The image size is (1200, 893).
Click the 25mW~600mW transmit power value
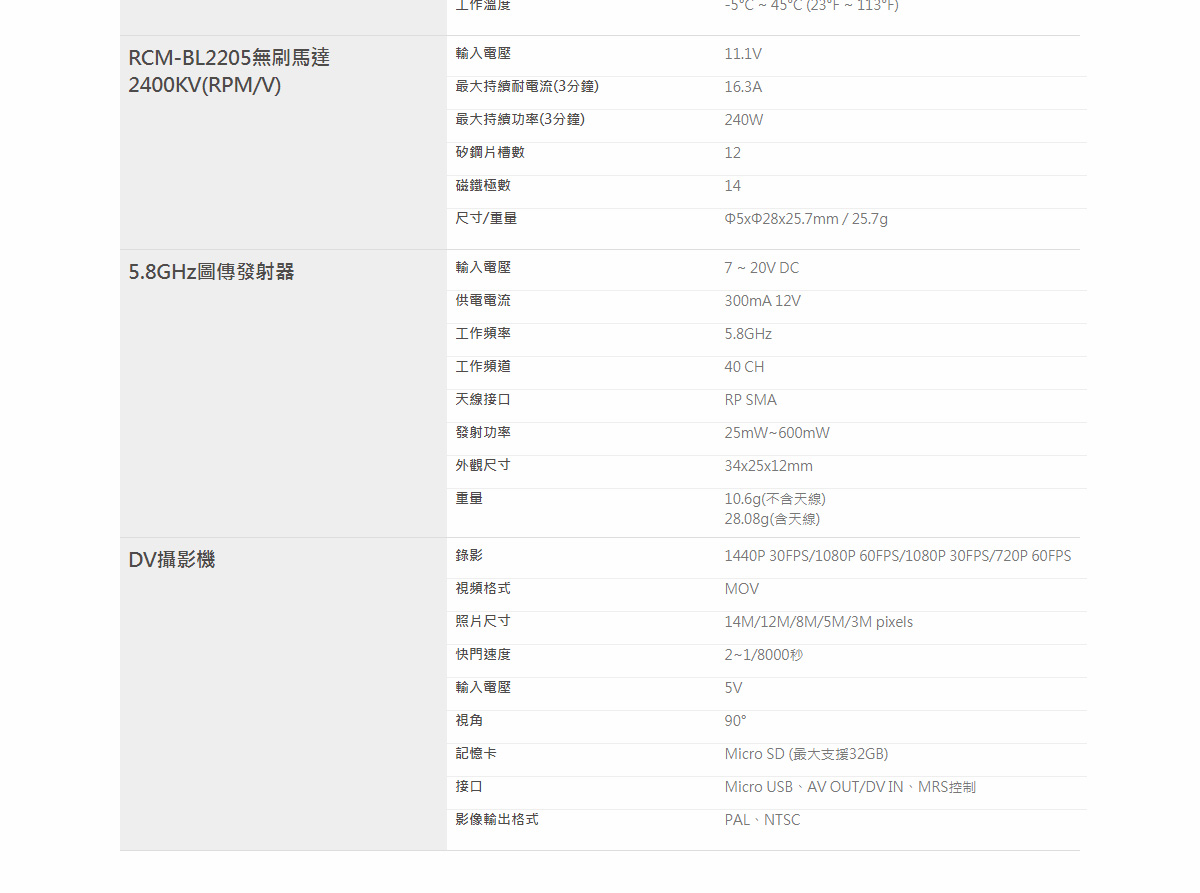[x=777, y=433]
